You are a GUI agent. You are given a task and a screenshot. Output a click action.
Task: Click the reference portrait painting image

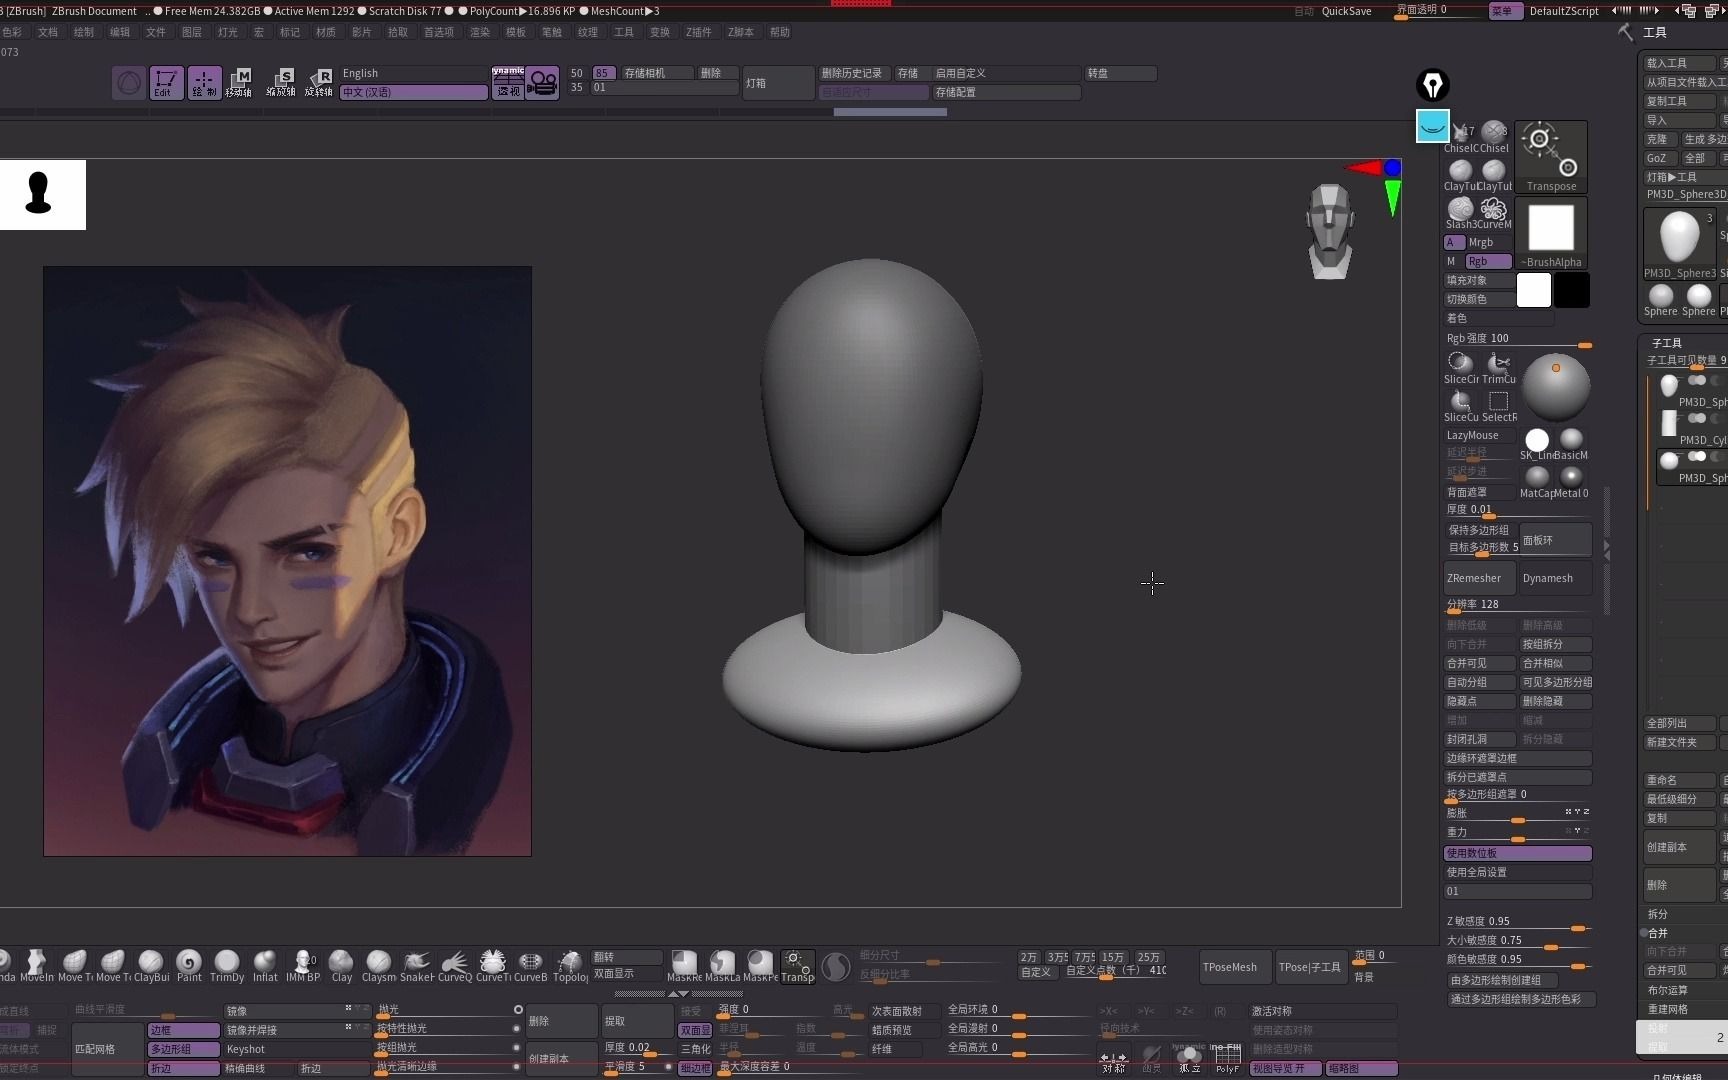coord(287,561)
